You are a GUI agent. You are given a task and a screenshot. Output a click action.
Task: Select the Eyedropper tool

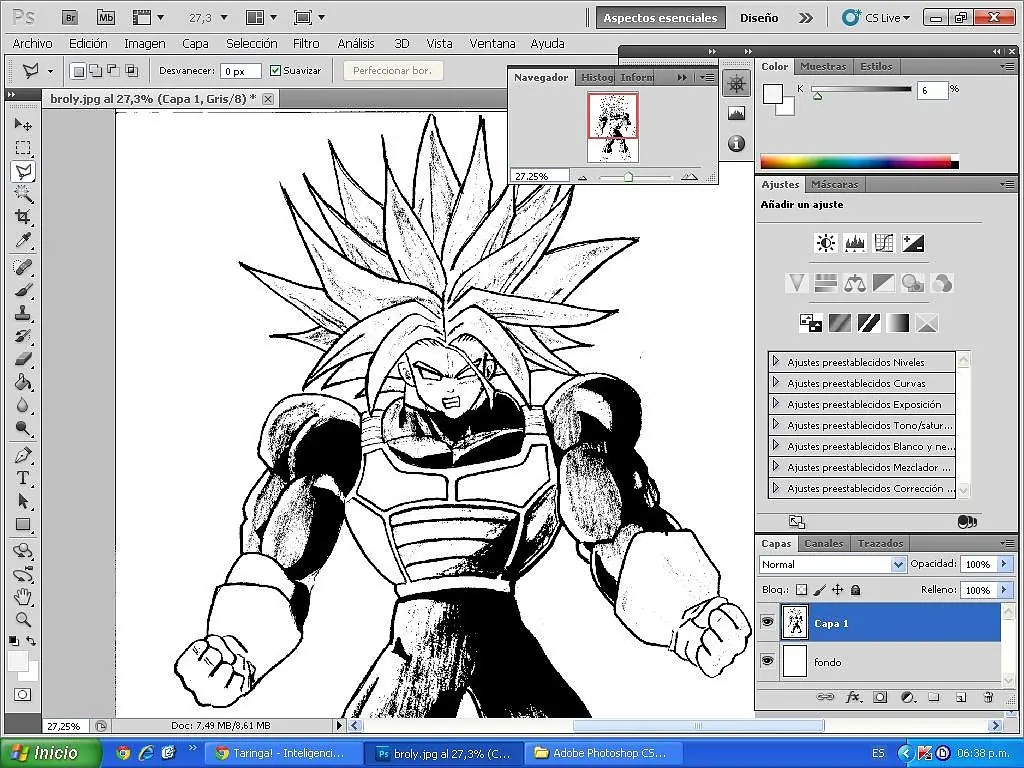pyautogui.click(x=23, y=240)
